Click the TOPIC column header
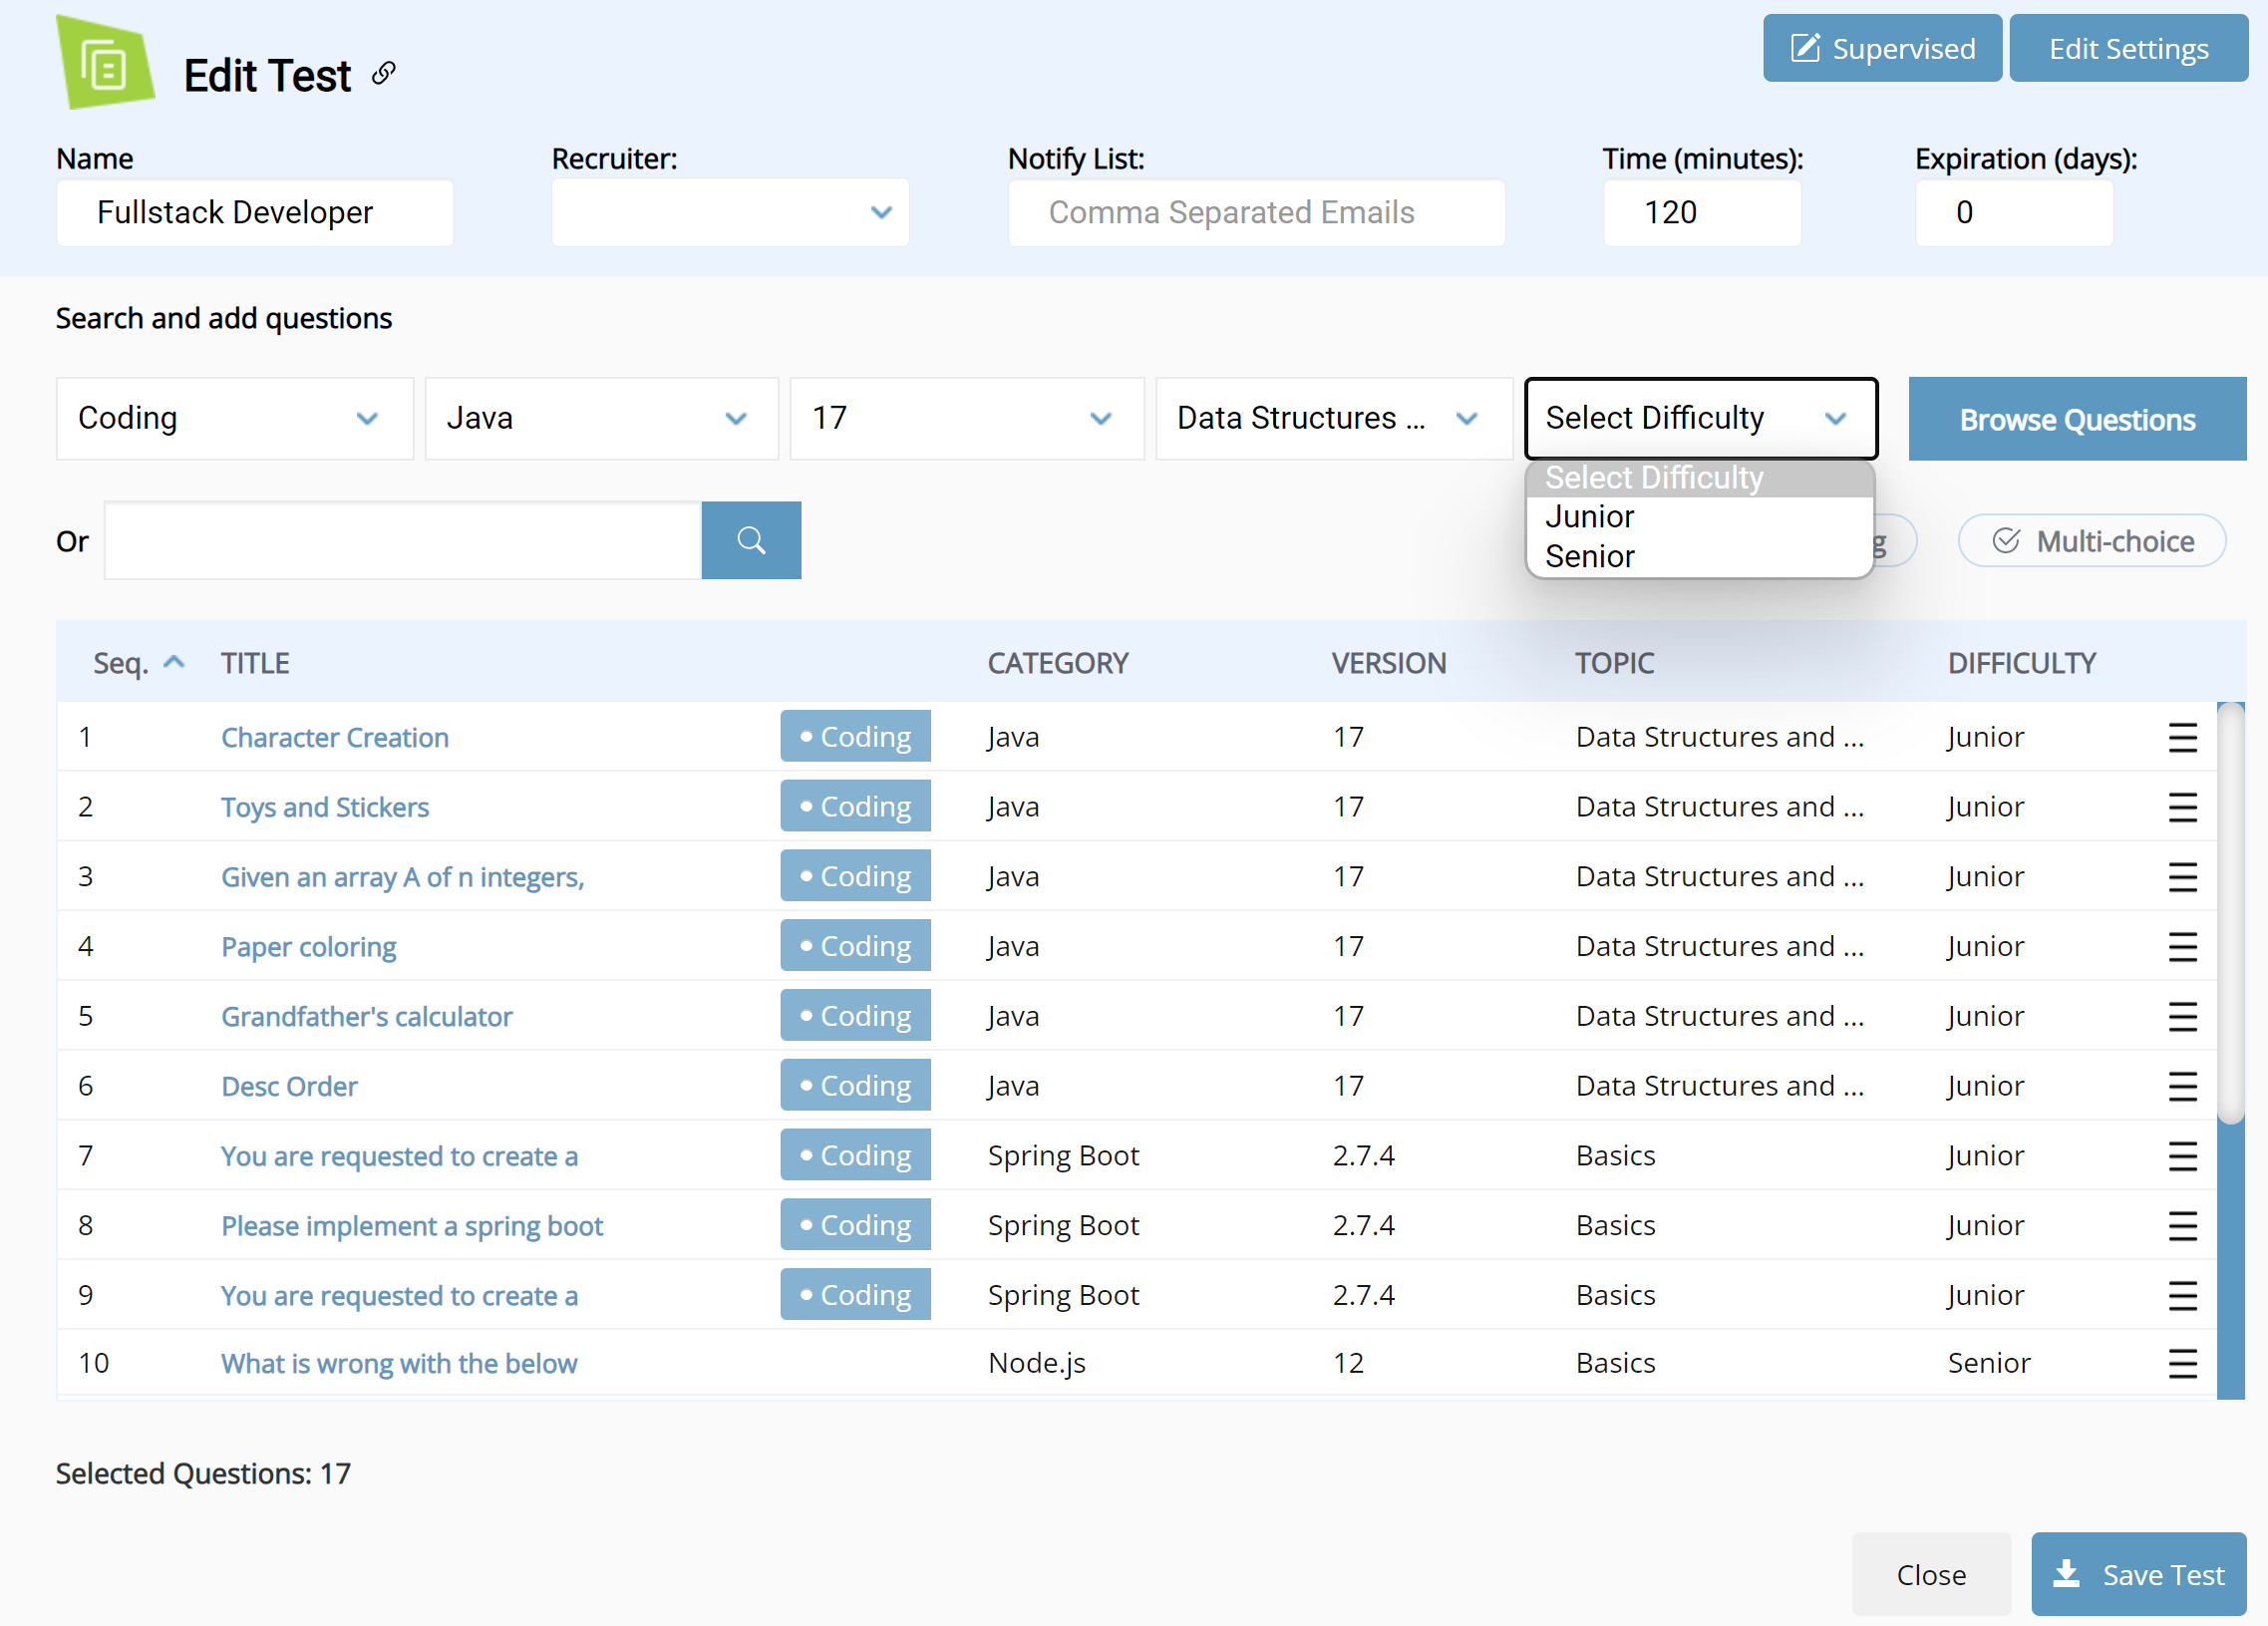 (1615, 662)
